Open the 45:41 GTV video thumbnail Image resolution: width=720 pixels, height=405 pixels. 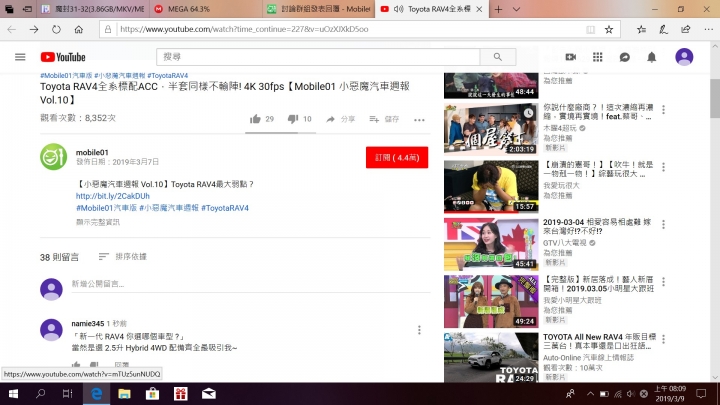click(491, 243)
